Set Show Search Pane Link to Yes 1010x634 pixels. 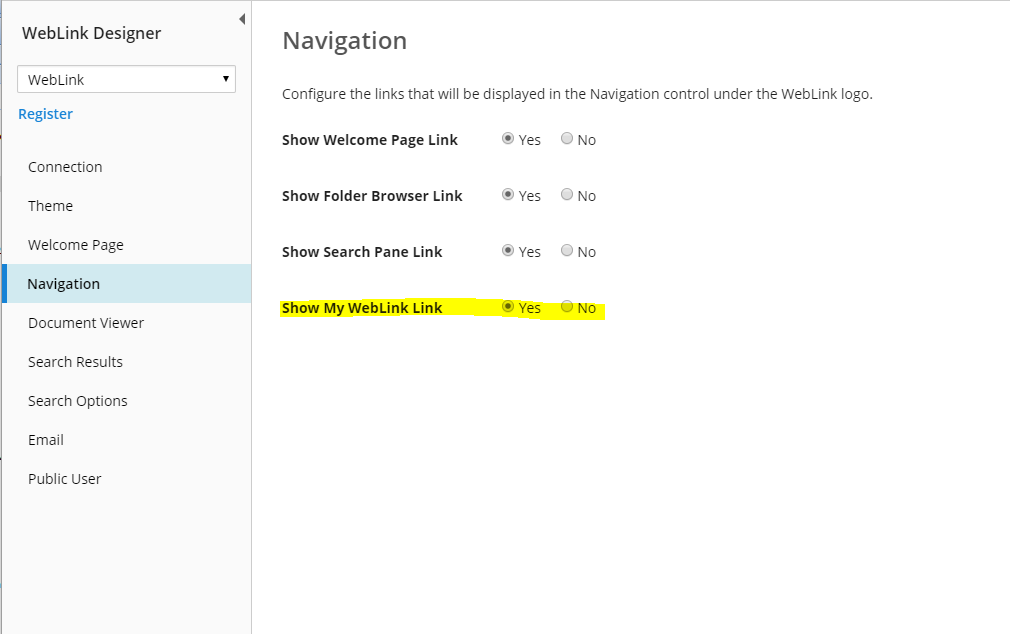pyautogui.click(x=508, y=251)
